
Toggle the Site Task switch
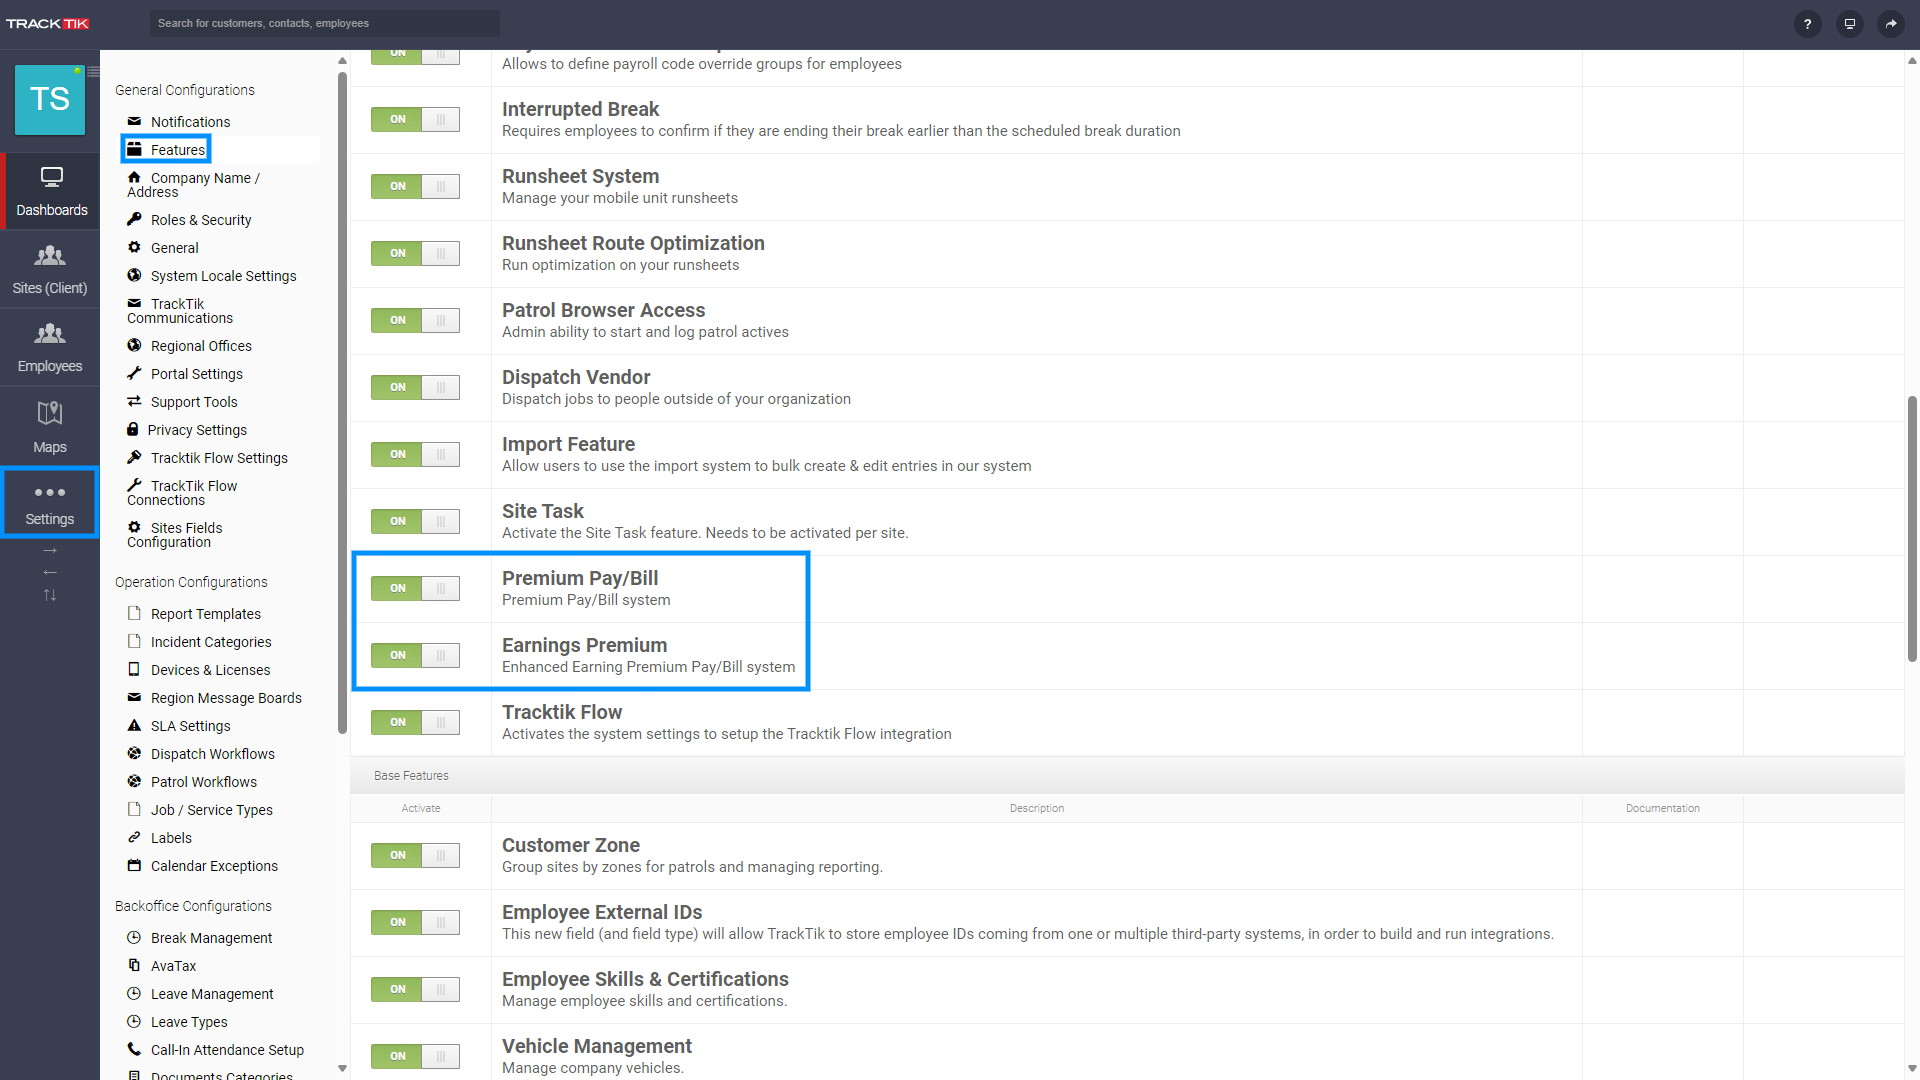[415, 521]
